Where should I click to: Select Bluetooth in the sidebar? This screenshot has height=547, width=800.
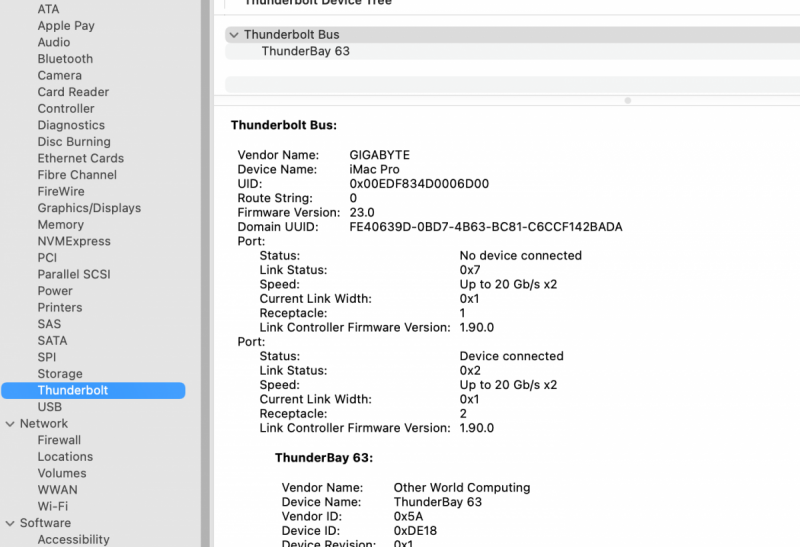point(65,59)
